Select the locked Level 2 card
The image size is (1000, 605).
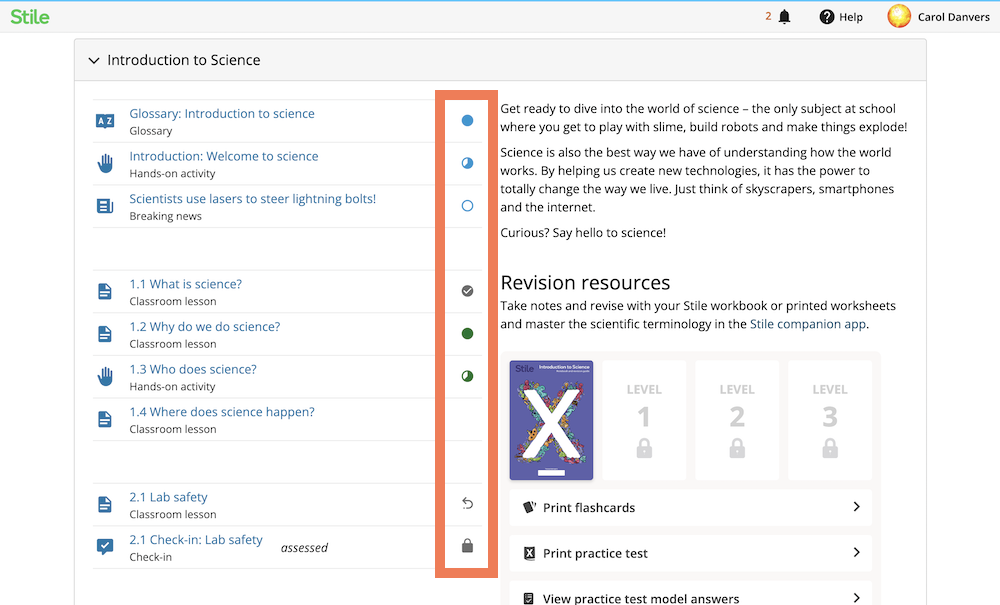click(737, 420)
